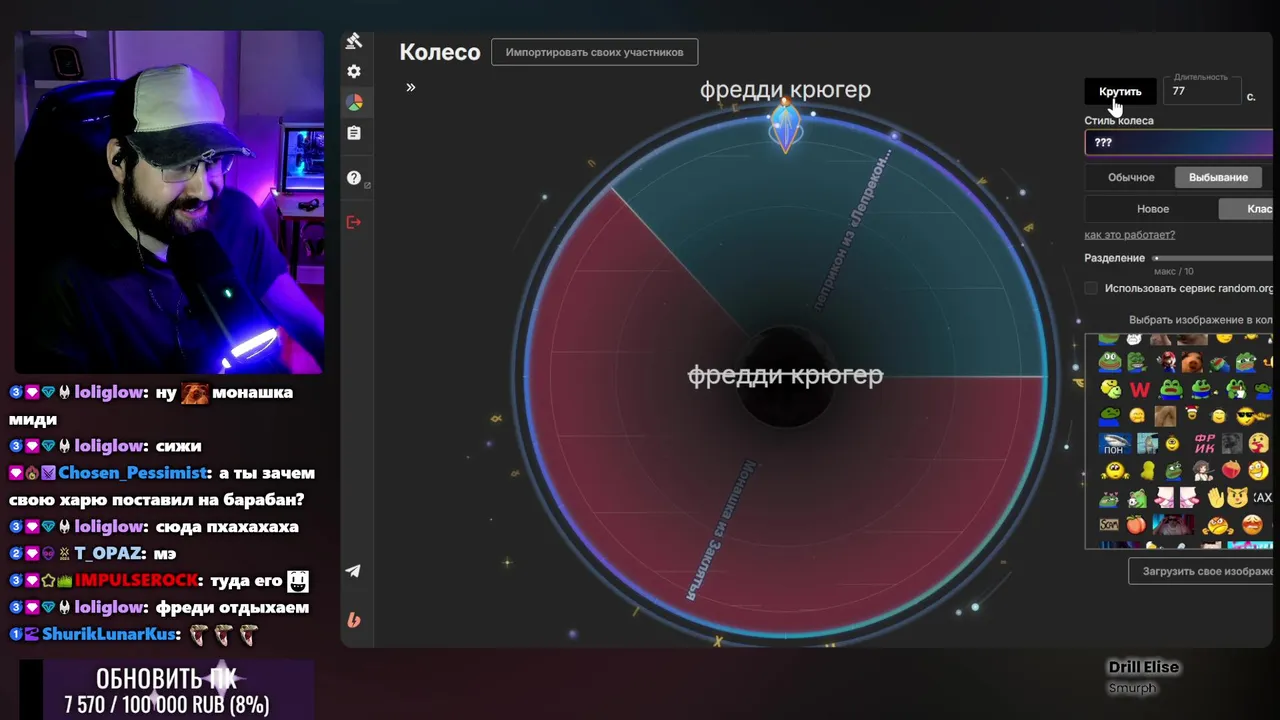This screenshot has height=720, width=1280.
Task: Click username IMPULSEROCK in chat
Action: [x=136, y=580]
